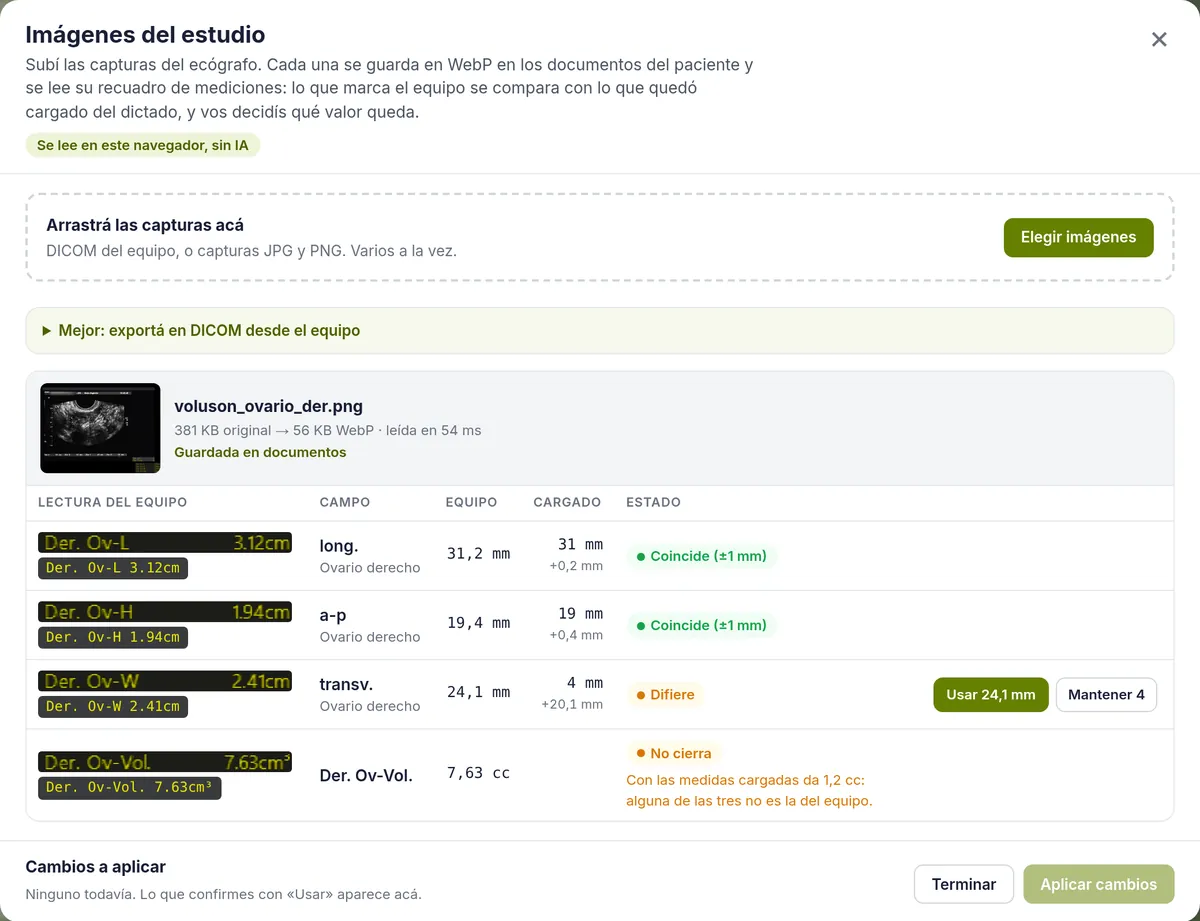Click the Guardada en documentos status

pos(260,452)
